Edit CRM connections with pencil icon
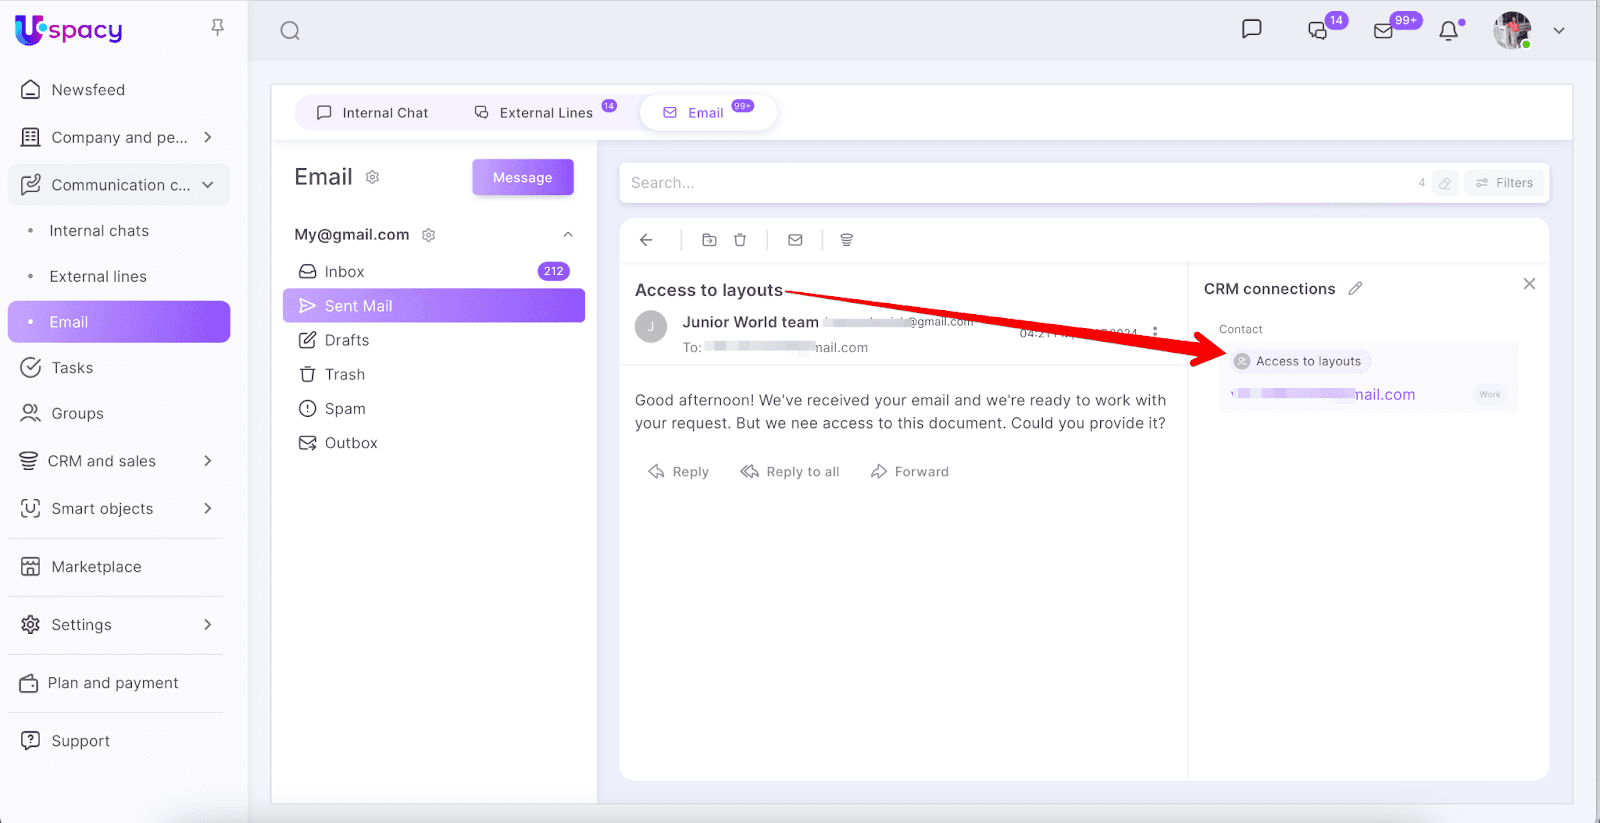Screen dimensions: 1600x823 point(1355,289)
